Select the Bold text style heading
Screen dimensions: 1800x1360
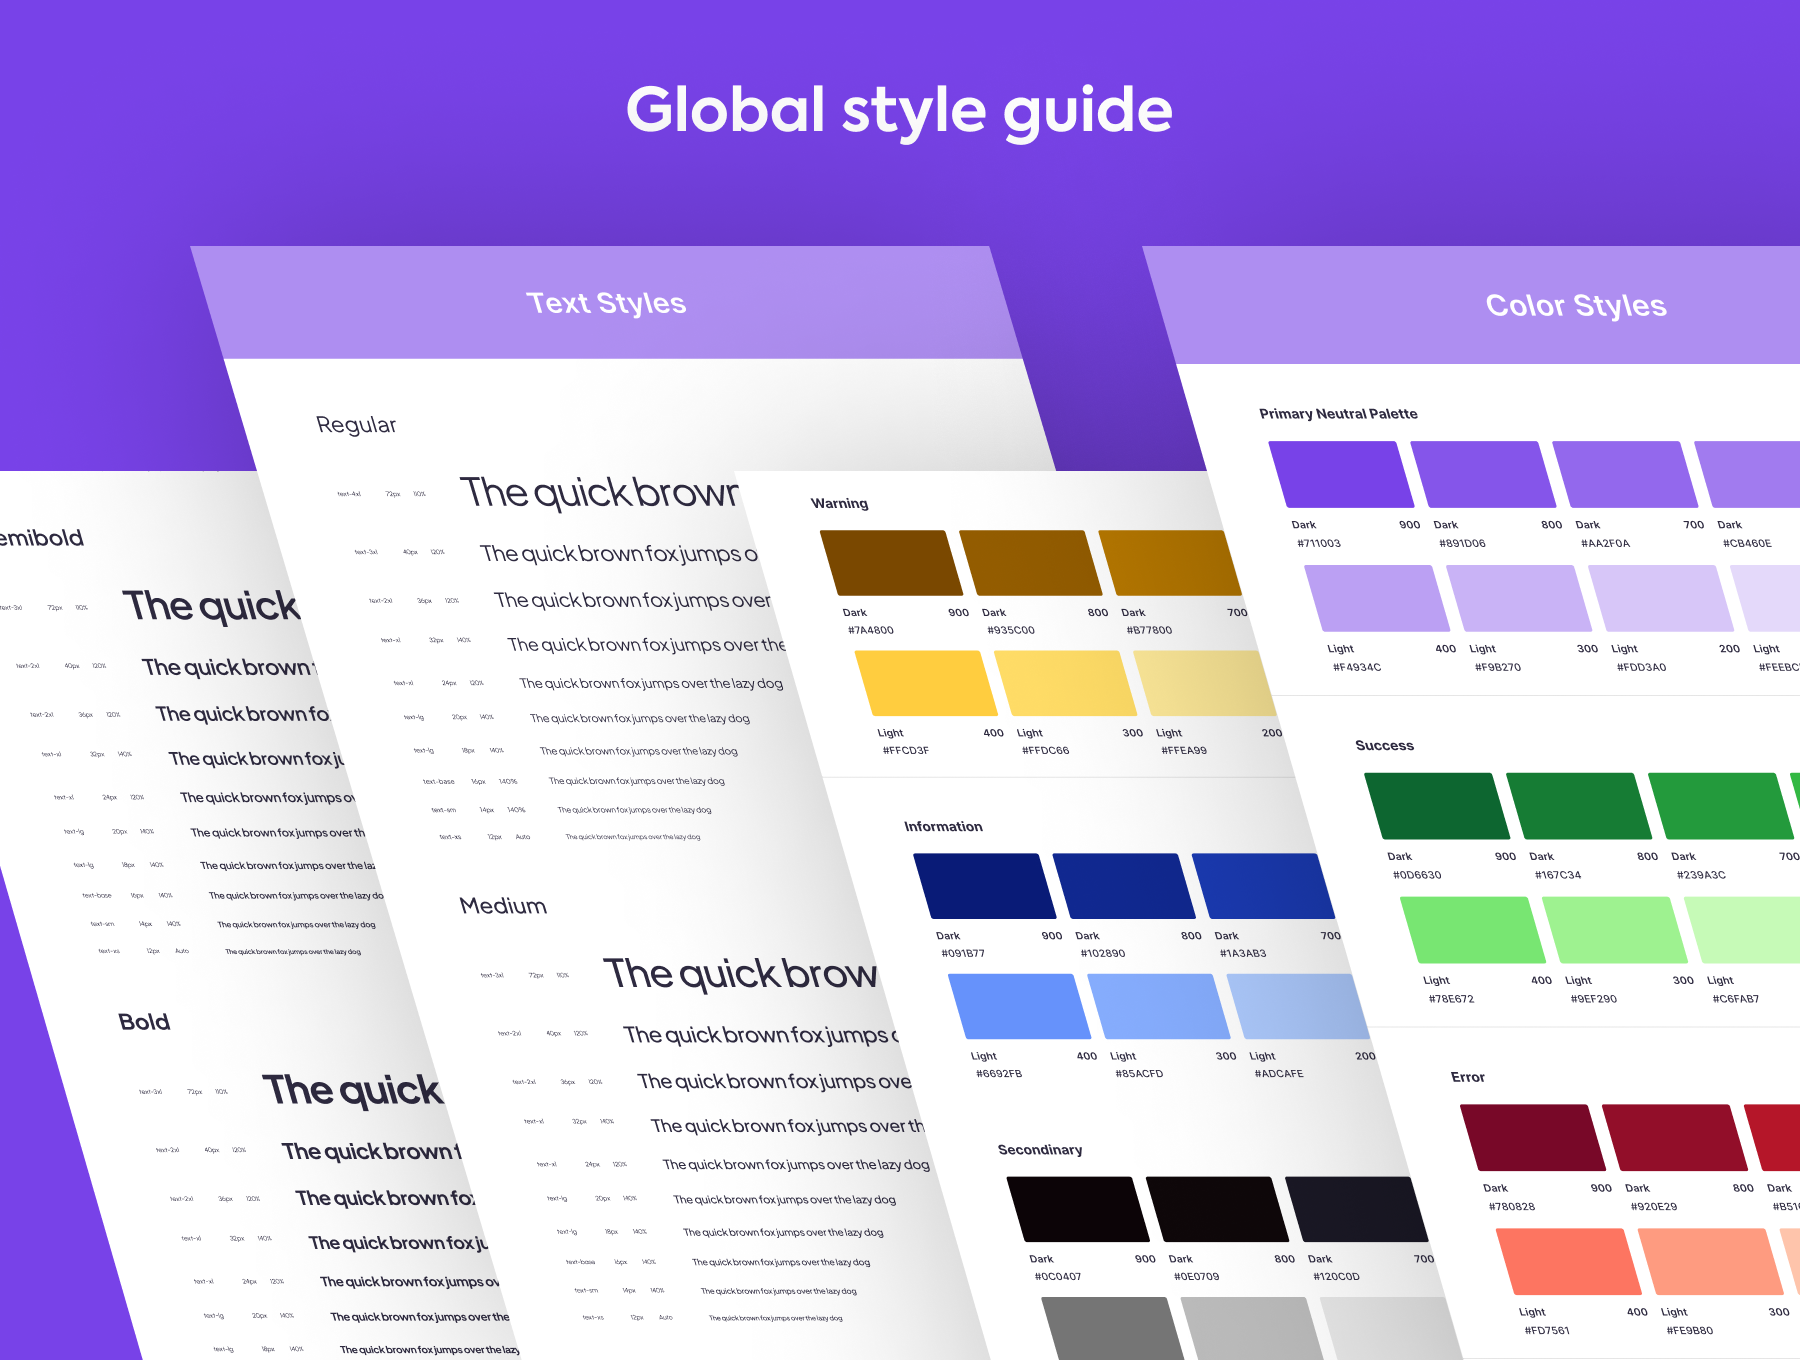(x=144, y=1022)
